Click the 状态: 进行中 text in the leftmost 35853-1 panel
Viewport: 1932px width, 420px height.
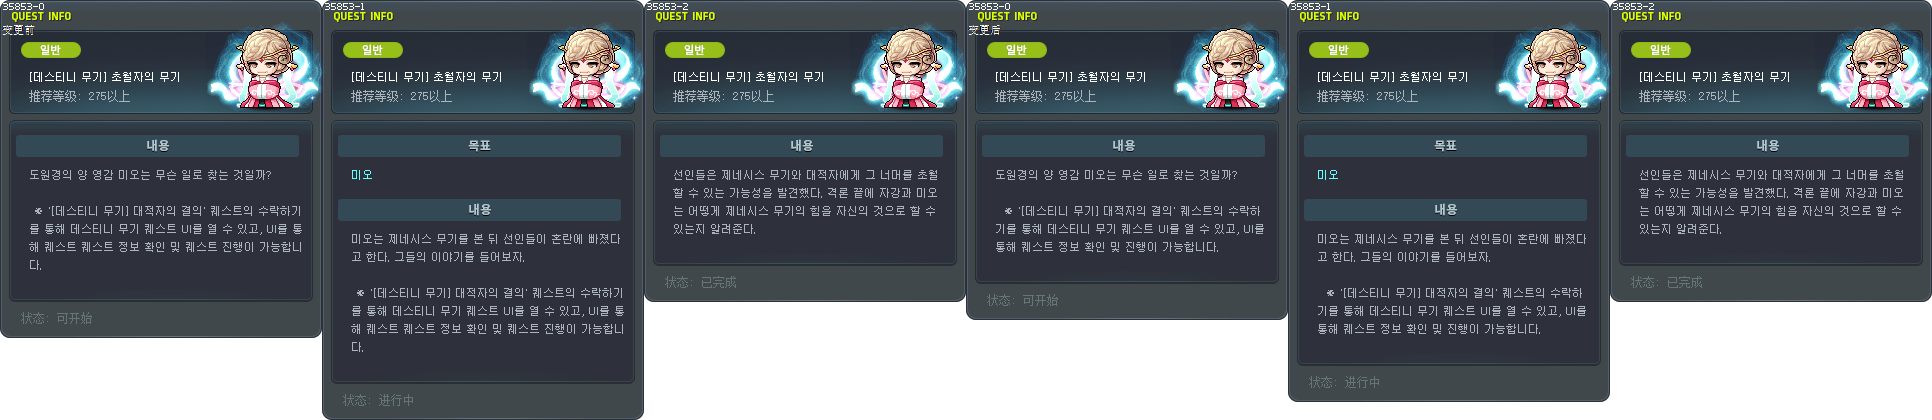click(378, 400)
